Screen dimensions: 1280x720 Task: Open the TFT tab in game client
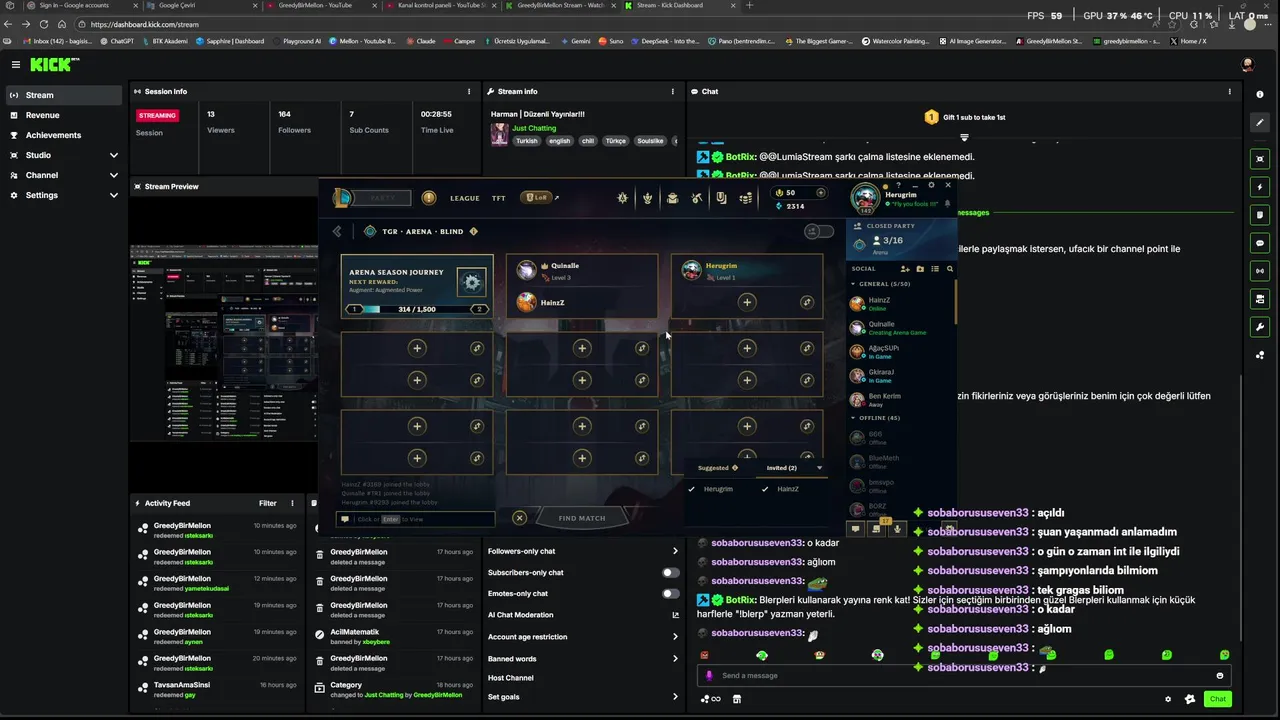point(498,198)
